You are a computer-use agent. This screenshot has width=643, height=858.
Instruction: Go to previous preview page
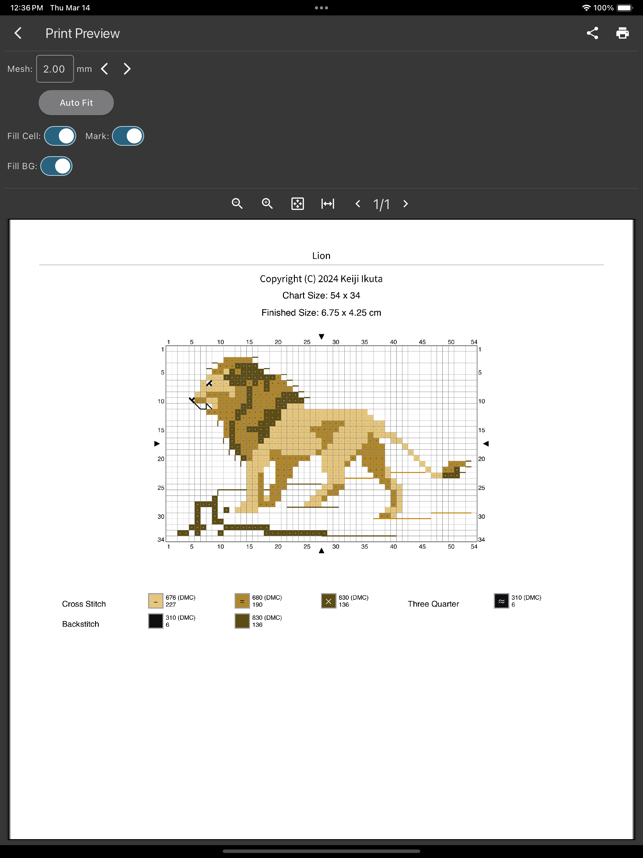(x=358, y=204)
